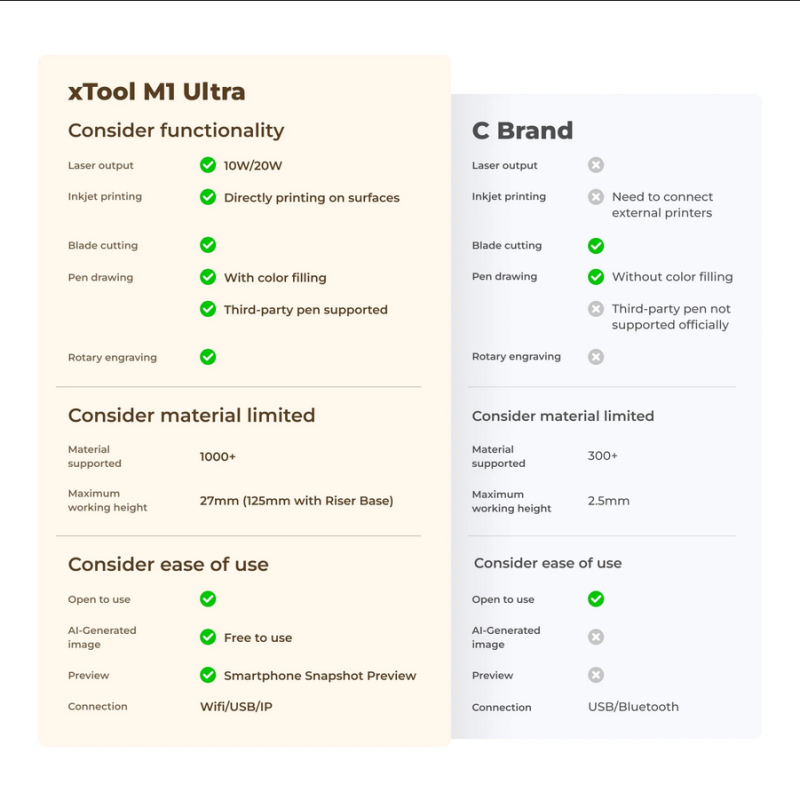Image resolution: width=800 pixels, height=800 pixels.
Task: Click the C Brand Blade cutting green check
Action: (x=596, y=245)
